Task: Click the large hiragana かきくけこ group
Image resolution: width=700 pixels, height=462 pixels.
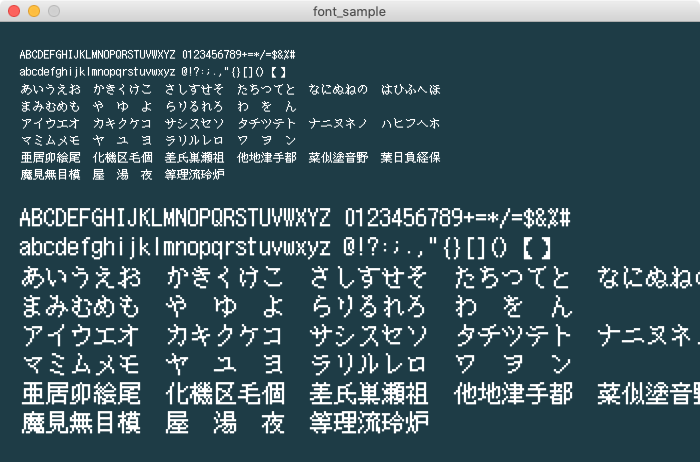Action: [x=225, y=277]
